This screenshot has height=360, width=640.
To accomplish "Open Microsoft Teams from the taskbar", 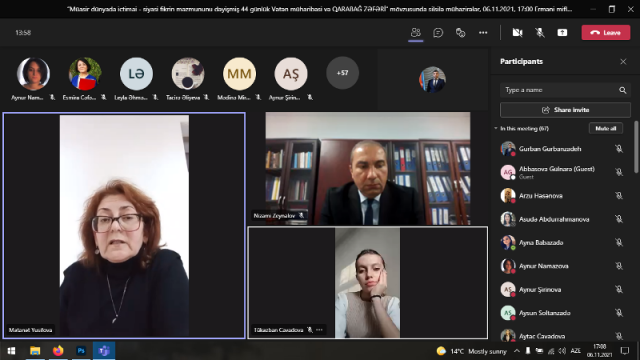I will [104, 351].
